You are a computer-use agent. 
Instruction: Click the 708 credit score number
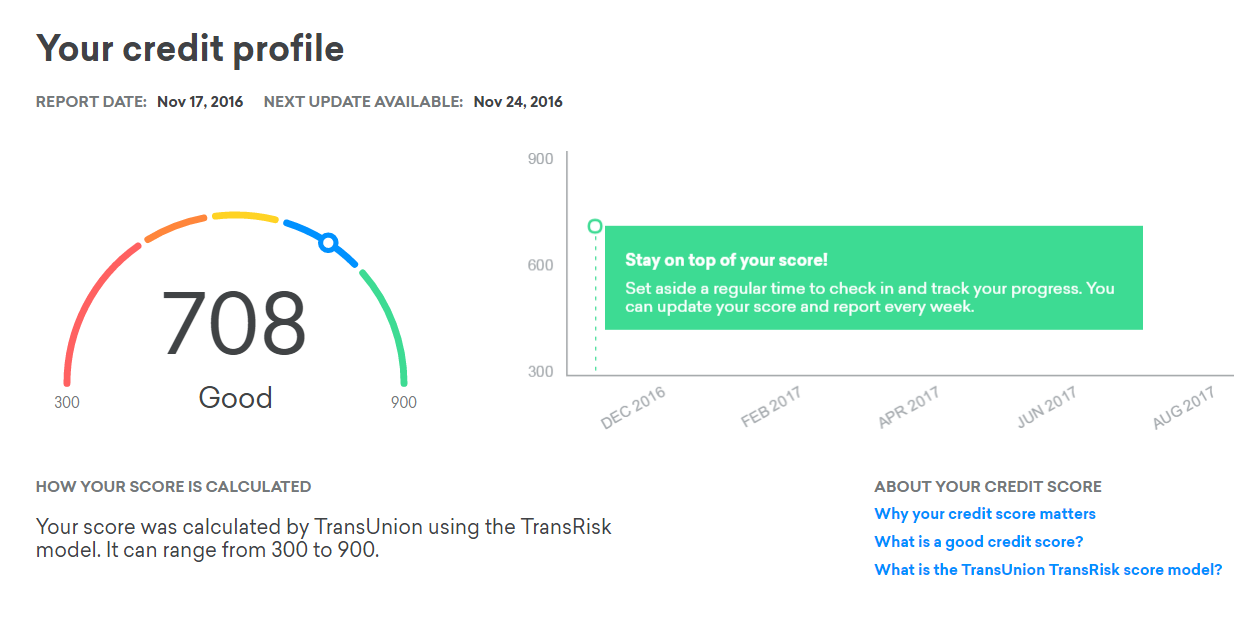[x=234, y=323]
